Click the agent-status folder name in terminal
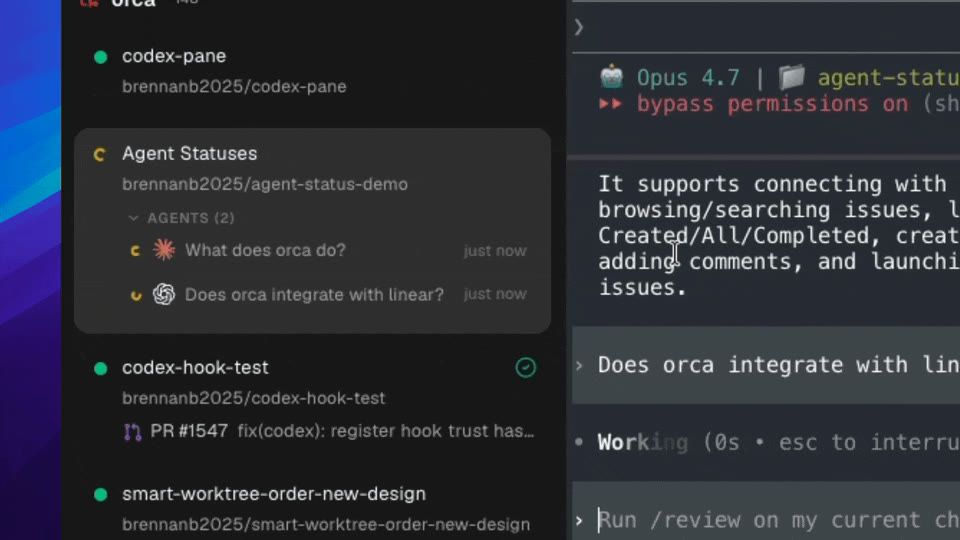The height and width of the screenshot is (540, 960). tap(888, 78)
